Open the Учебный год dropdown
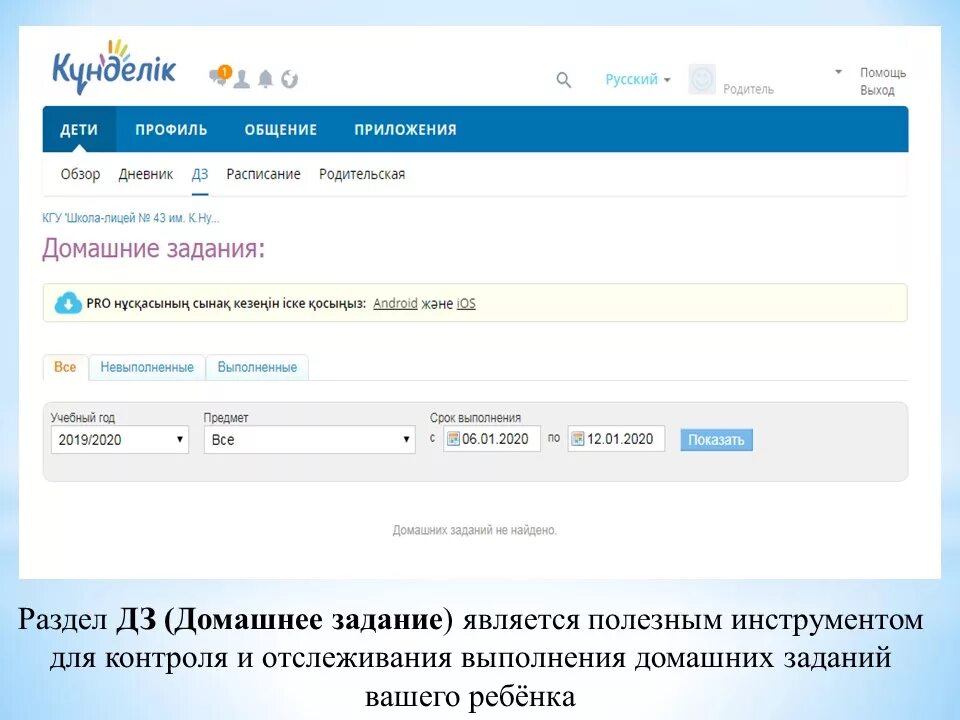Screen dimensions: 960x720 [x=119, y=438]
